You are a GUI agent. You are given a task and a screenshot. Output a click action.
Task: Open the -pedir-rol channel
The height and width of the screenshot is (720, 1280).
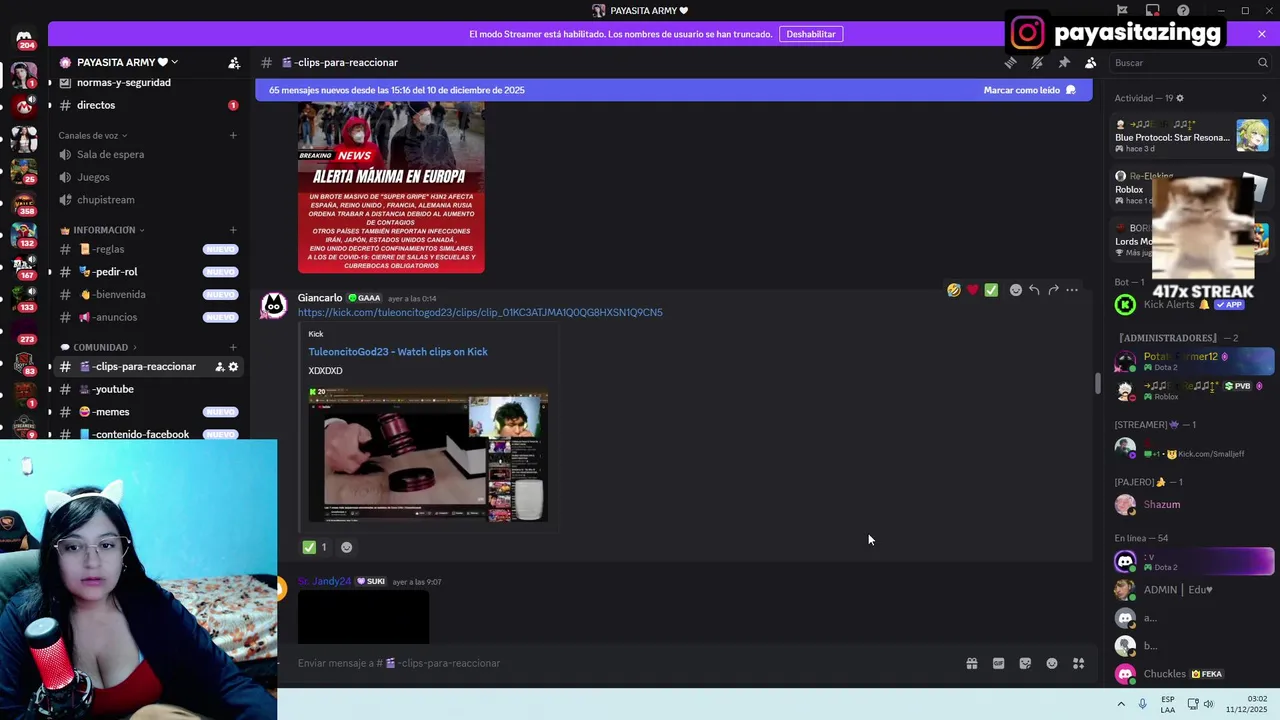[x=148, y=272]
